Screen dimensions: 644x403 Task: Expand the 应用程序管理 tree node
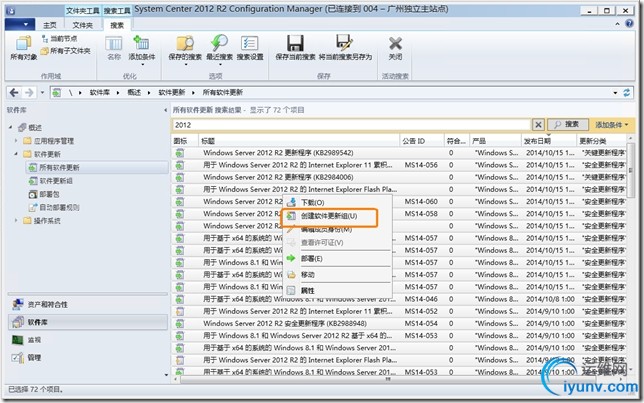pos(16,140)
